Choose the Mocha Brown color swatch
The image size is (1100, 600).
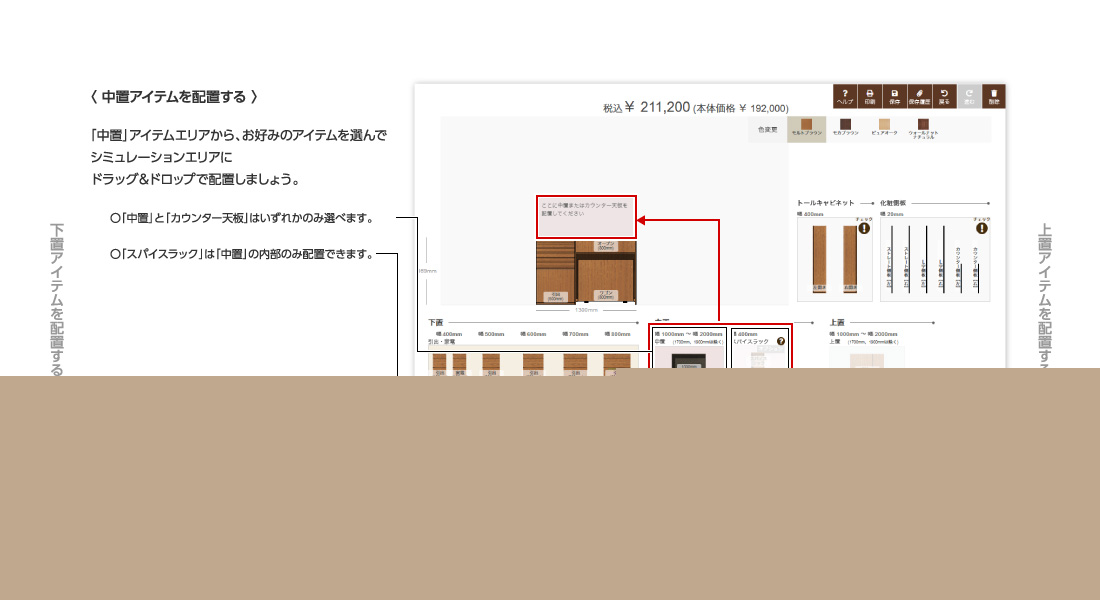coord(845,128)
